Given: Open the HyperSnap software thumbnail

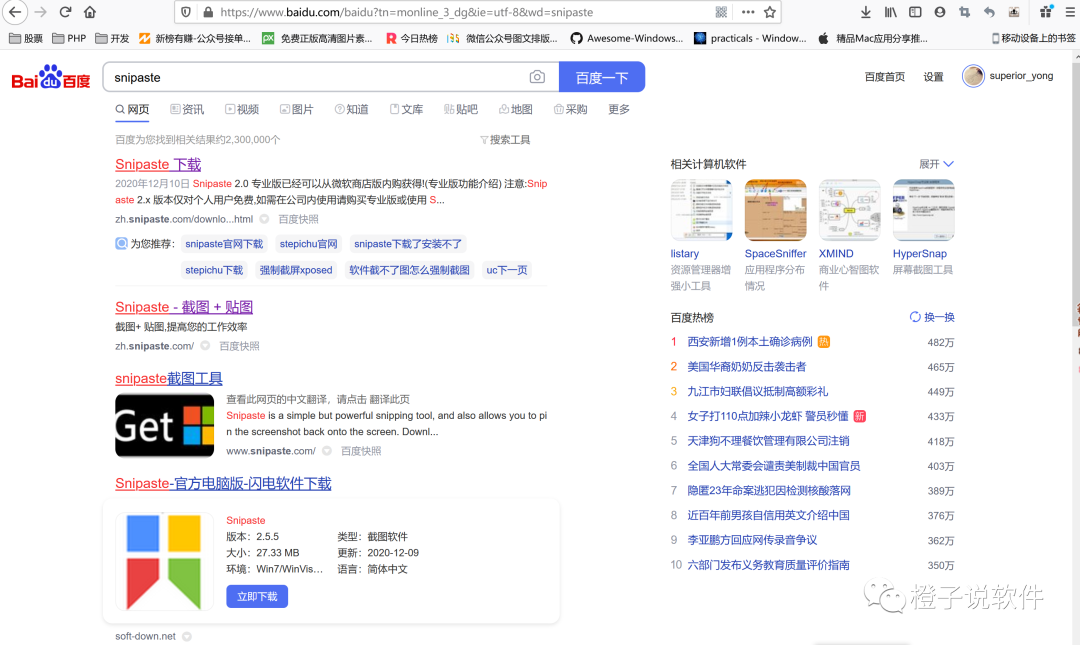Looking at the screenshot, I should click(924, 210).
